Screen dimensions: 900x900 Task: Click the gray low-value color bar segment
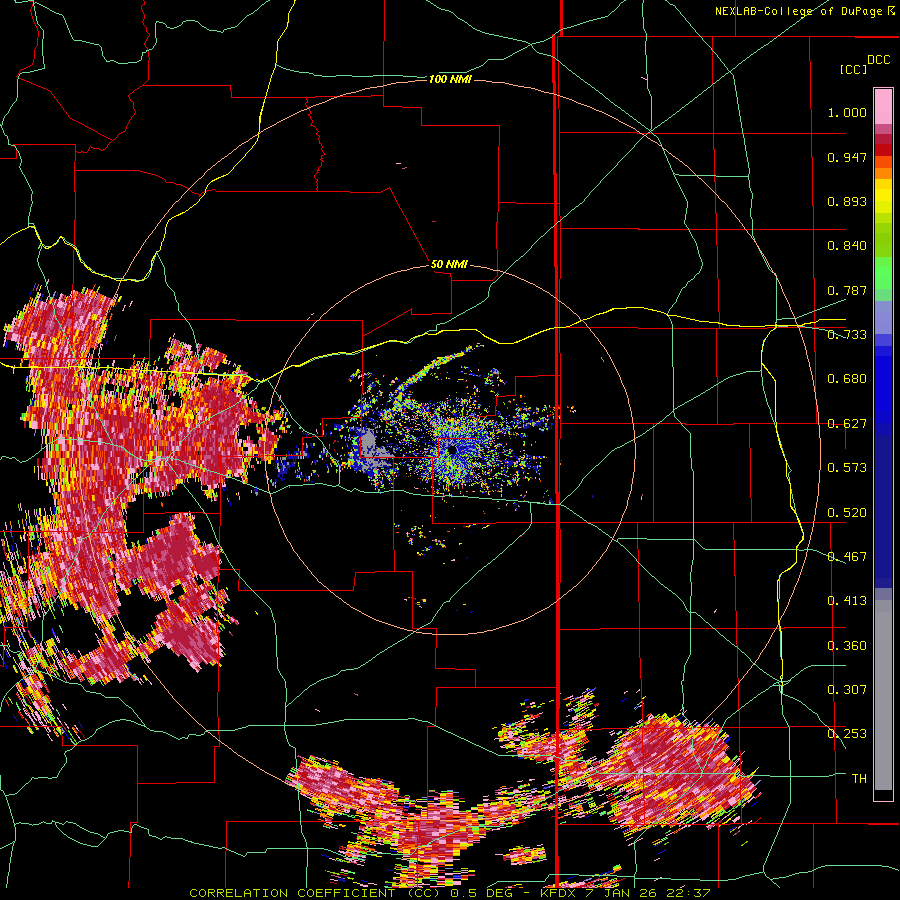[x=883, y=695]
